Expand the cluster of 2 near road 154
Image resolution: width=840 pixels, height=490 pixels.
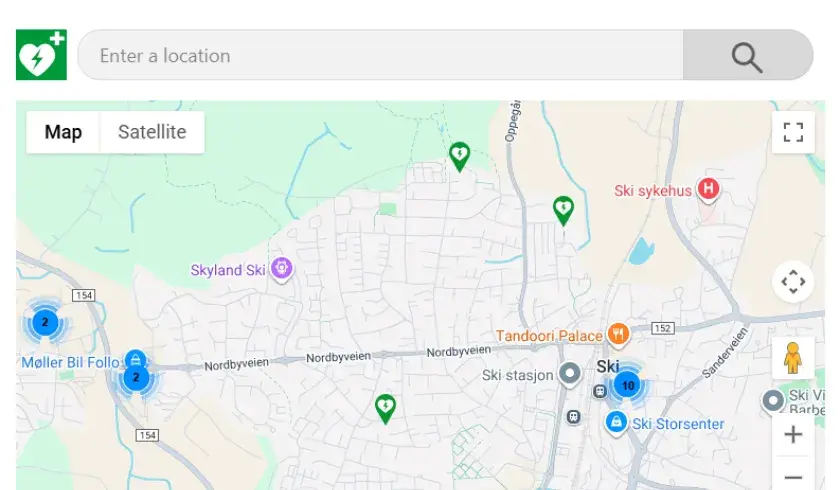coord(45,322)
